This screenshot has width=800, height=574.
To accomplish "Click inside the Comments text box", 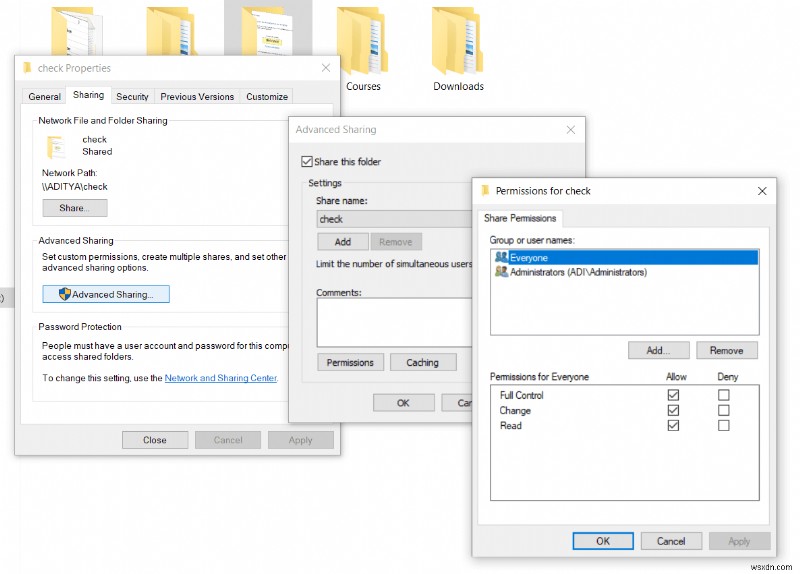I will coord(394,322).
